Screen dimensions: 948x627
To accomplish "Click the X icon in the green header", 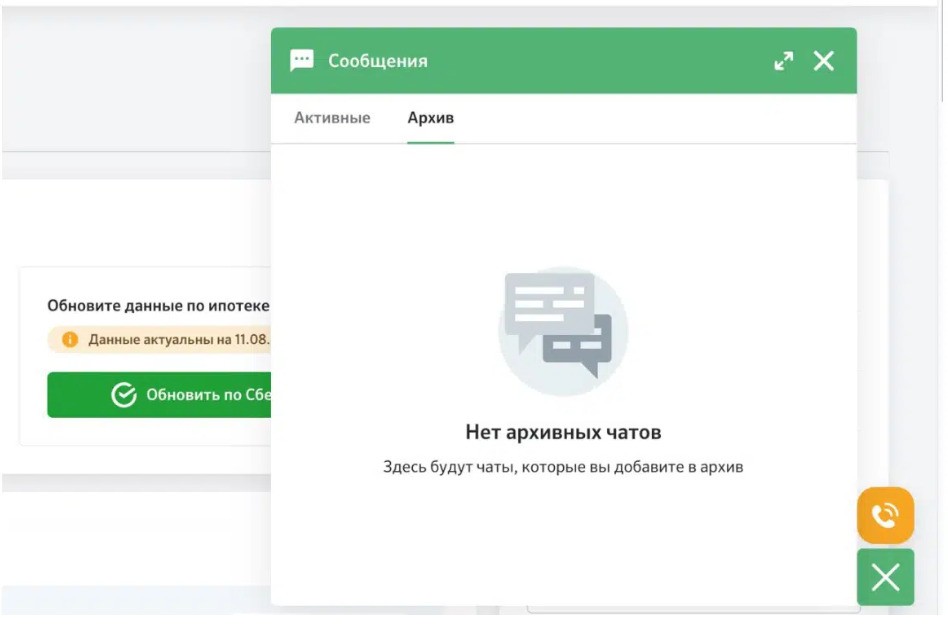I will (825, 60).
